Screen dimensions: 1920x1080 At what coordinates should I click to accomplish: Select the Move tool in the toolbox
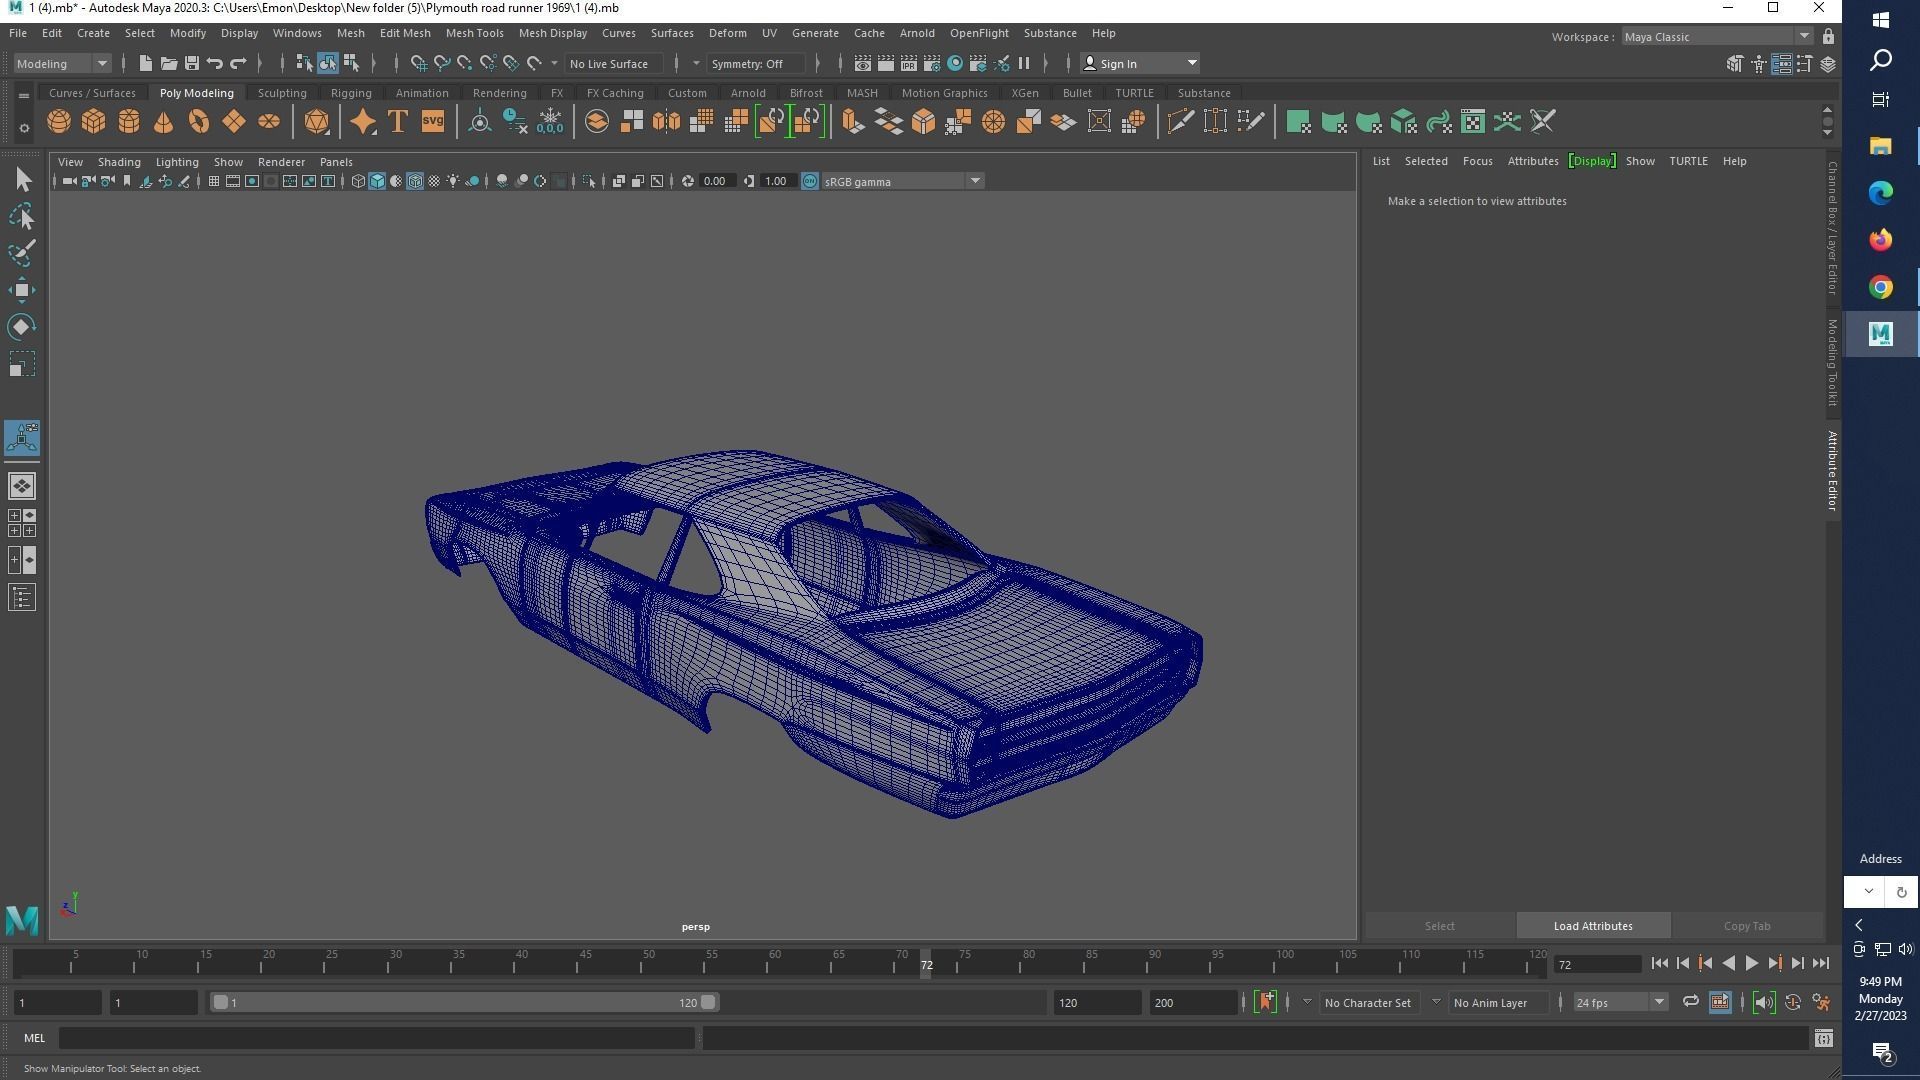(x=22, y=290)
